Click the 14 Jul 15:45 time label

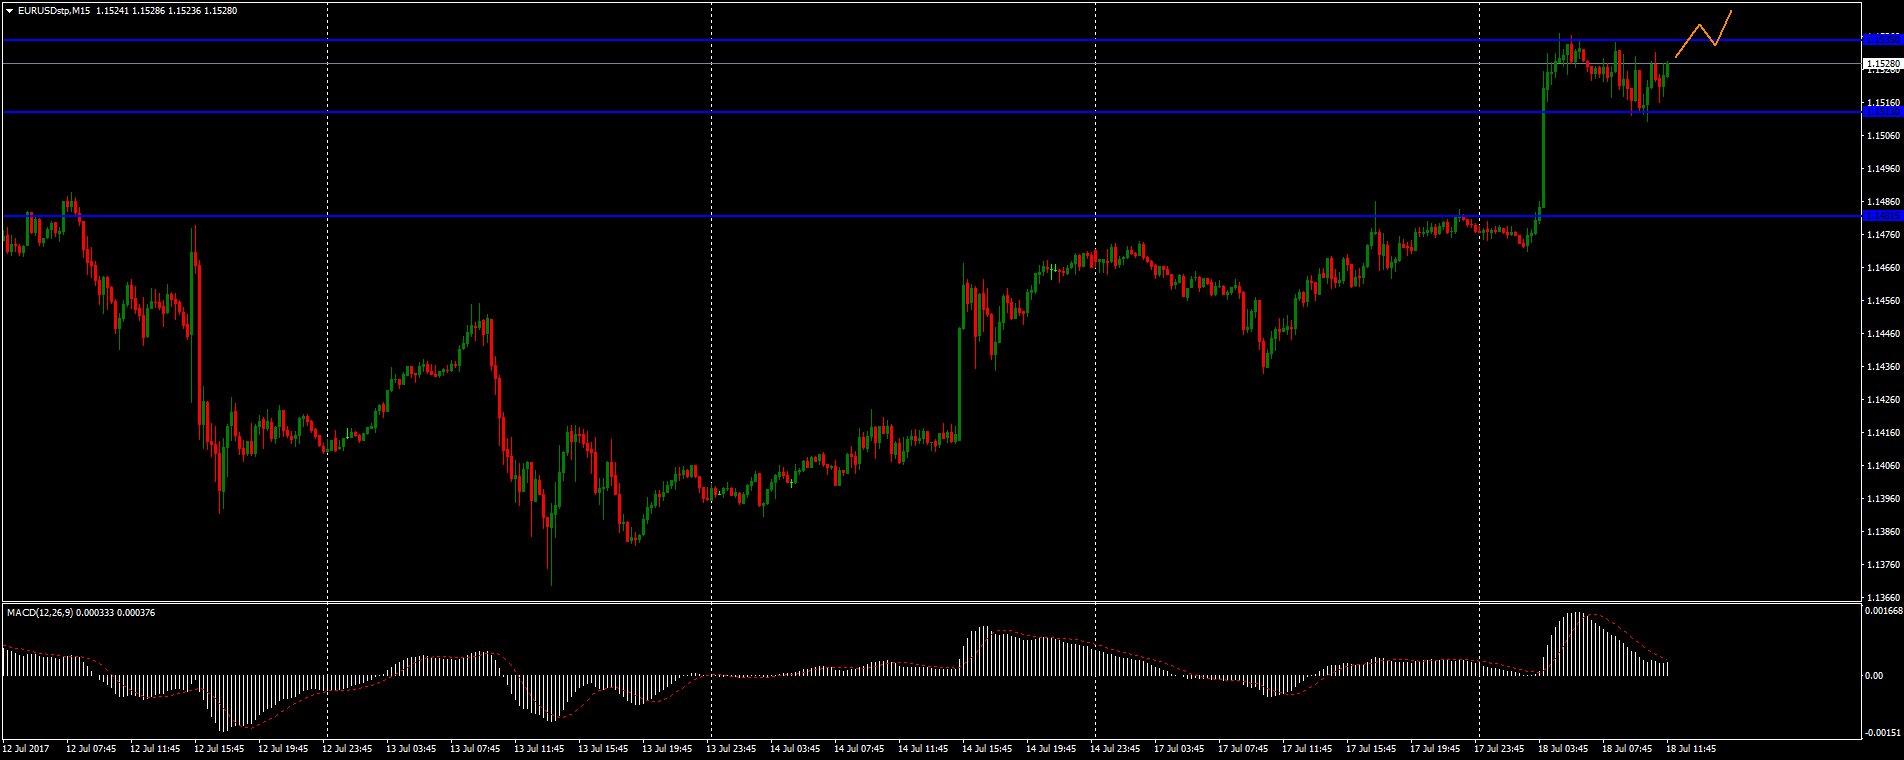987,747
